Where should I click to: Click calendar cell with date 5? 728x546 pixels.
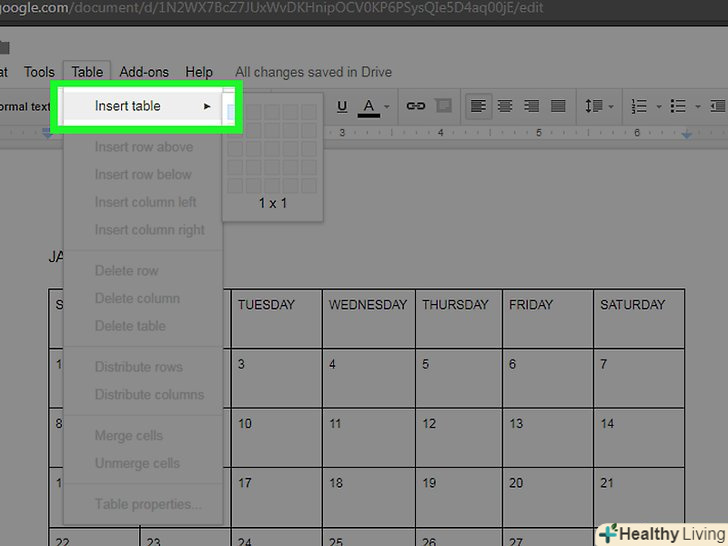point(459,378)
